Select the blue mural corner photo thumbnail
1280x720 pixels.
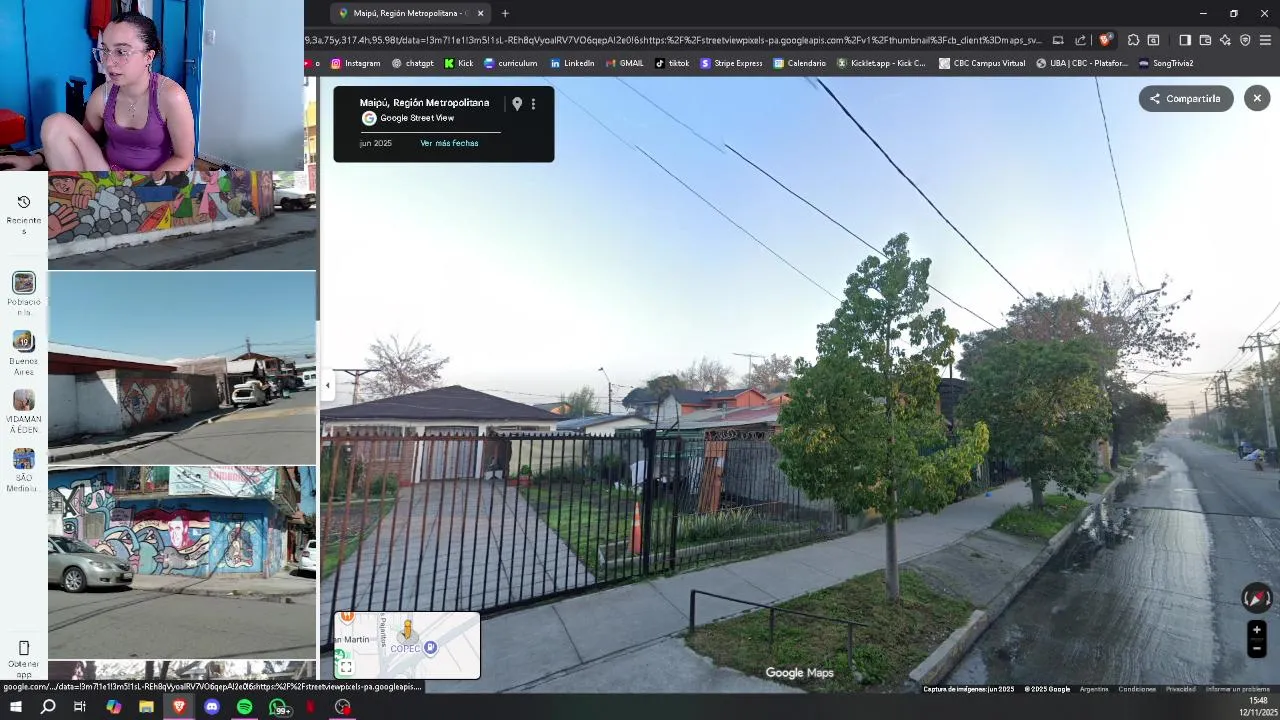pos(182,562)
